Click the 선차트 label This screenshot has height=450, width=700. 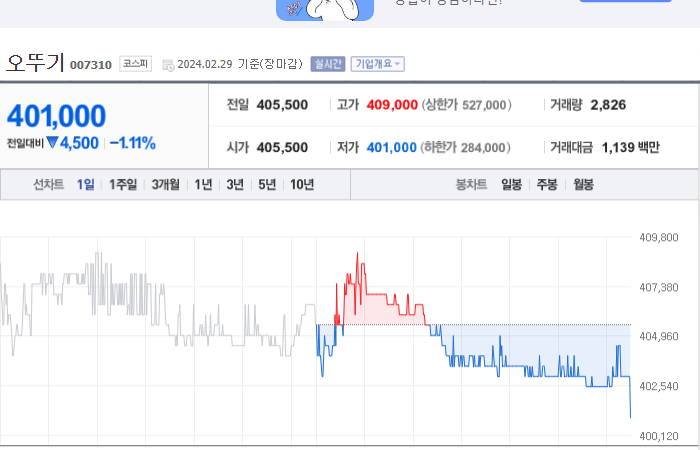[49, 184]
